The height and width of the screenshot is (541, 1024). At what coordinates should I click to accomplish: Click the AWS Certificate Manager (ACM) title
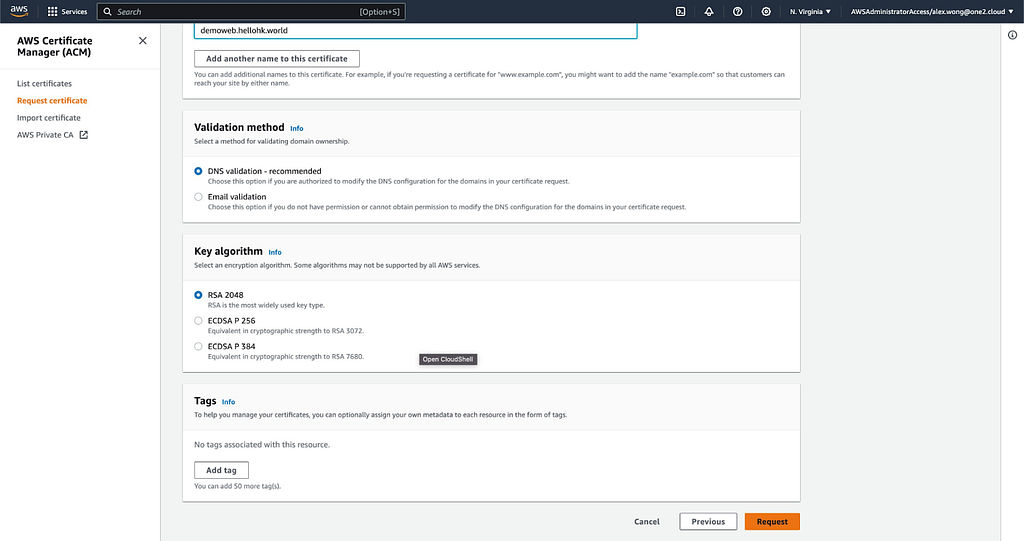[x=55, y=46]
